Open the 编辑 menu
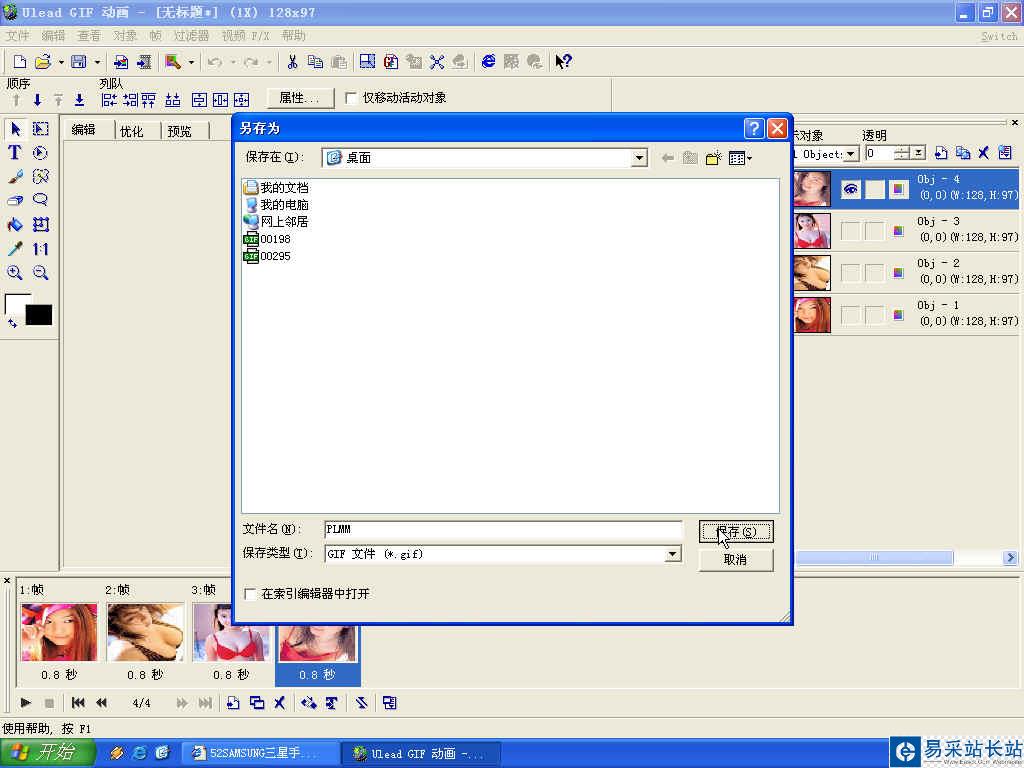Image resolution: width=1024 pixels, height=768 pixels. [x=54, y=36]
